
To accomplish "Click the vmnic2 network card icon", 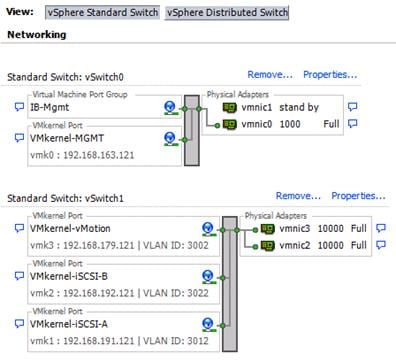I will [x=268, y=246].
